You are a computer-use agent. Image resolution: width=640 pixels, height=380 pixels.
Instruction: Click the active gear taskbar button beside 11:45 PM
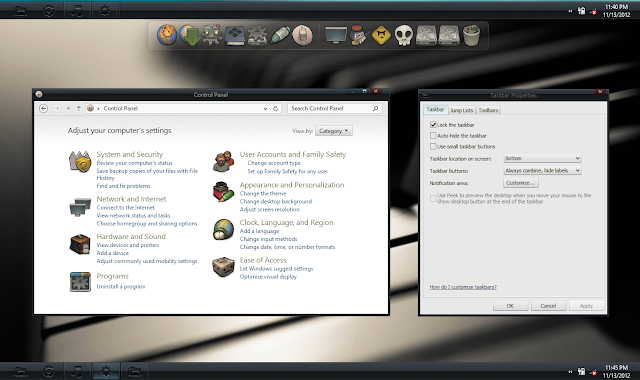(x=106, y=371)
